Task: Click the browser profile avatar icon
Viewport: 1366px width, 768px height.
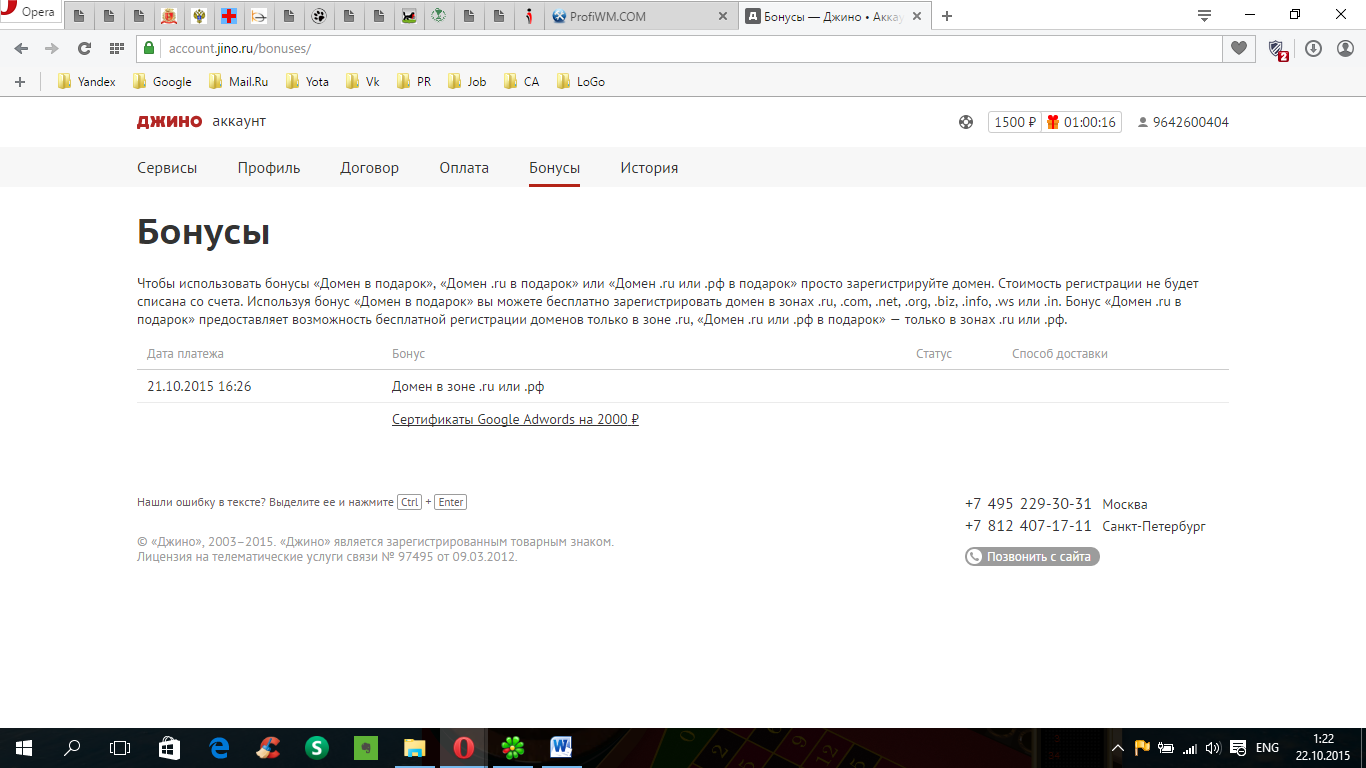Action: 1345,48
